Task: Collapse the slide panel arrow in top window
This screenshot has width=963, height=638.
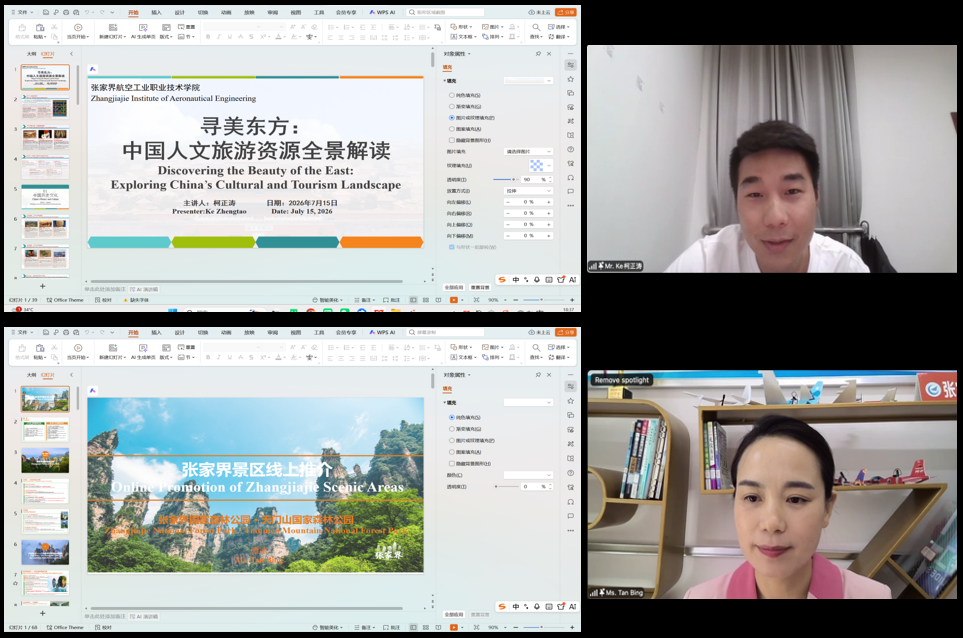Action: [71, 54]
